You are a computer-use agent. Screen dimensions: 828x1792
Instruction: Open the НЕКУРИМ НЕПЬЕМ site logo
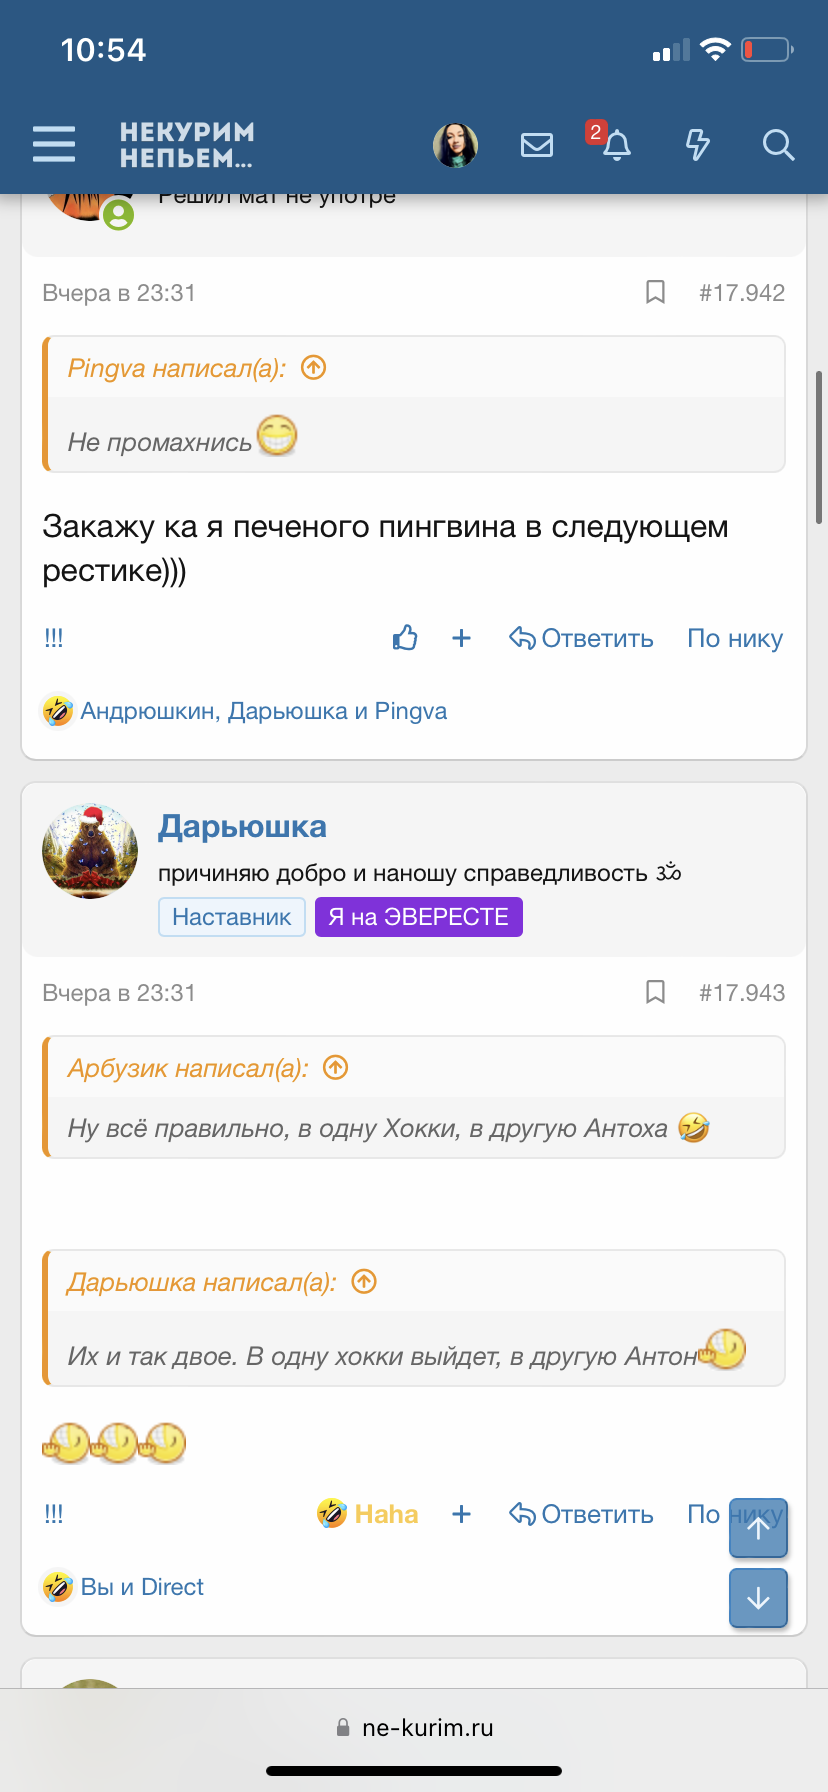(187, 144)
